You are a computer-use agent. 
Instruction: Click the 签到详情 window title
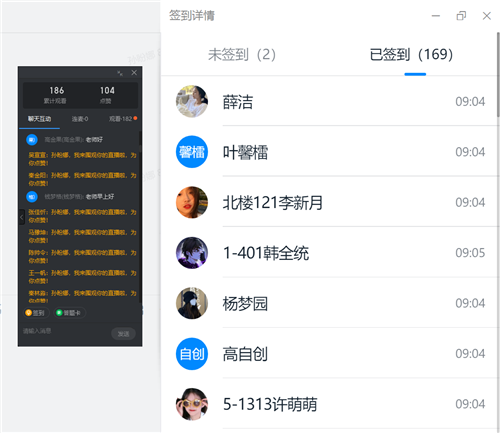tap(192, 15)
